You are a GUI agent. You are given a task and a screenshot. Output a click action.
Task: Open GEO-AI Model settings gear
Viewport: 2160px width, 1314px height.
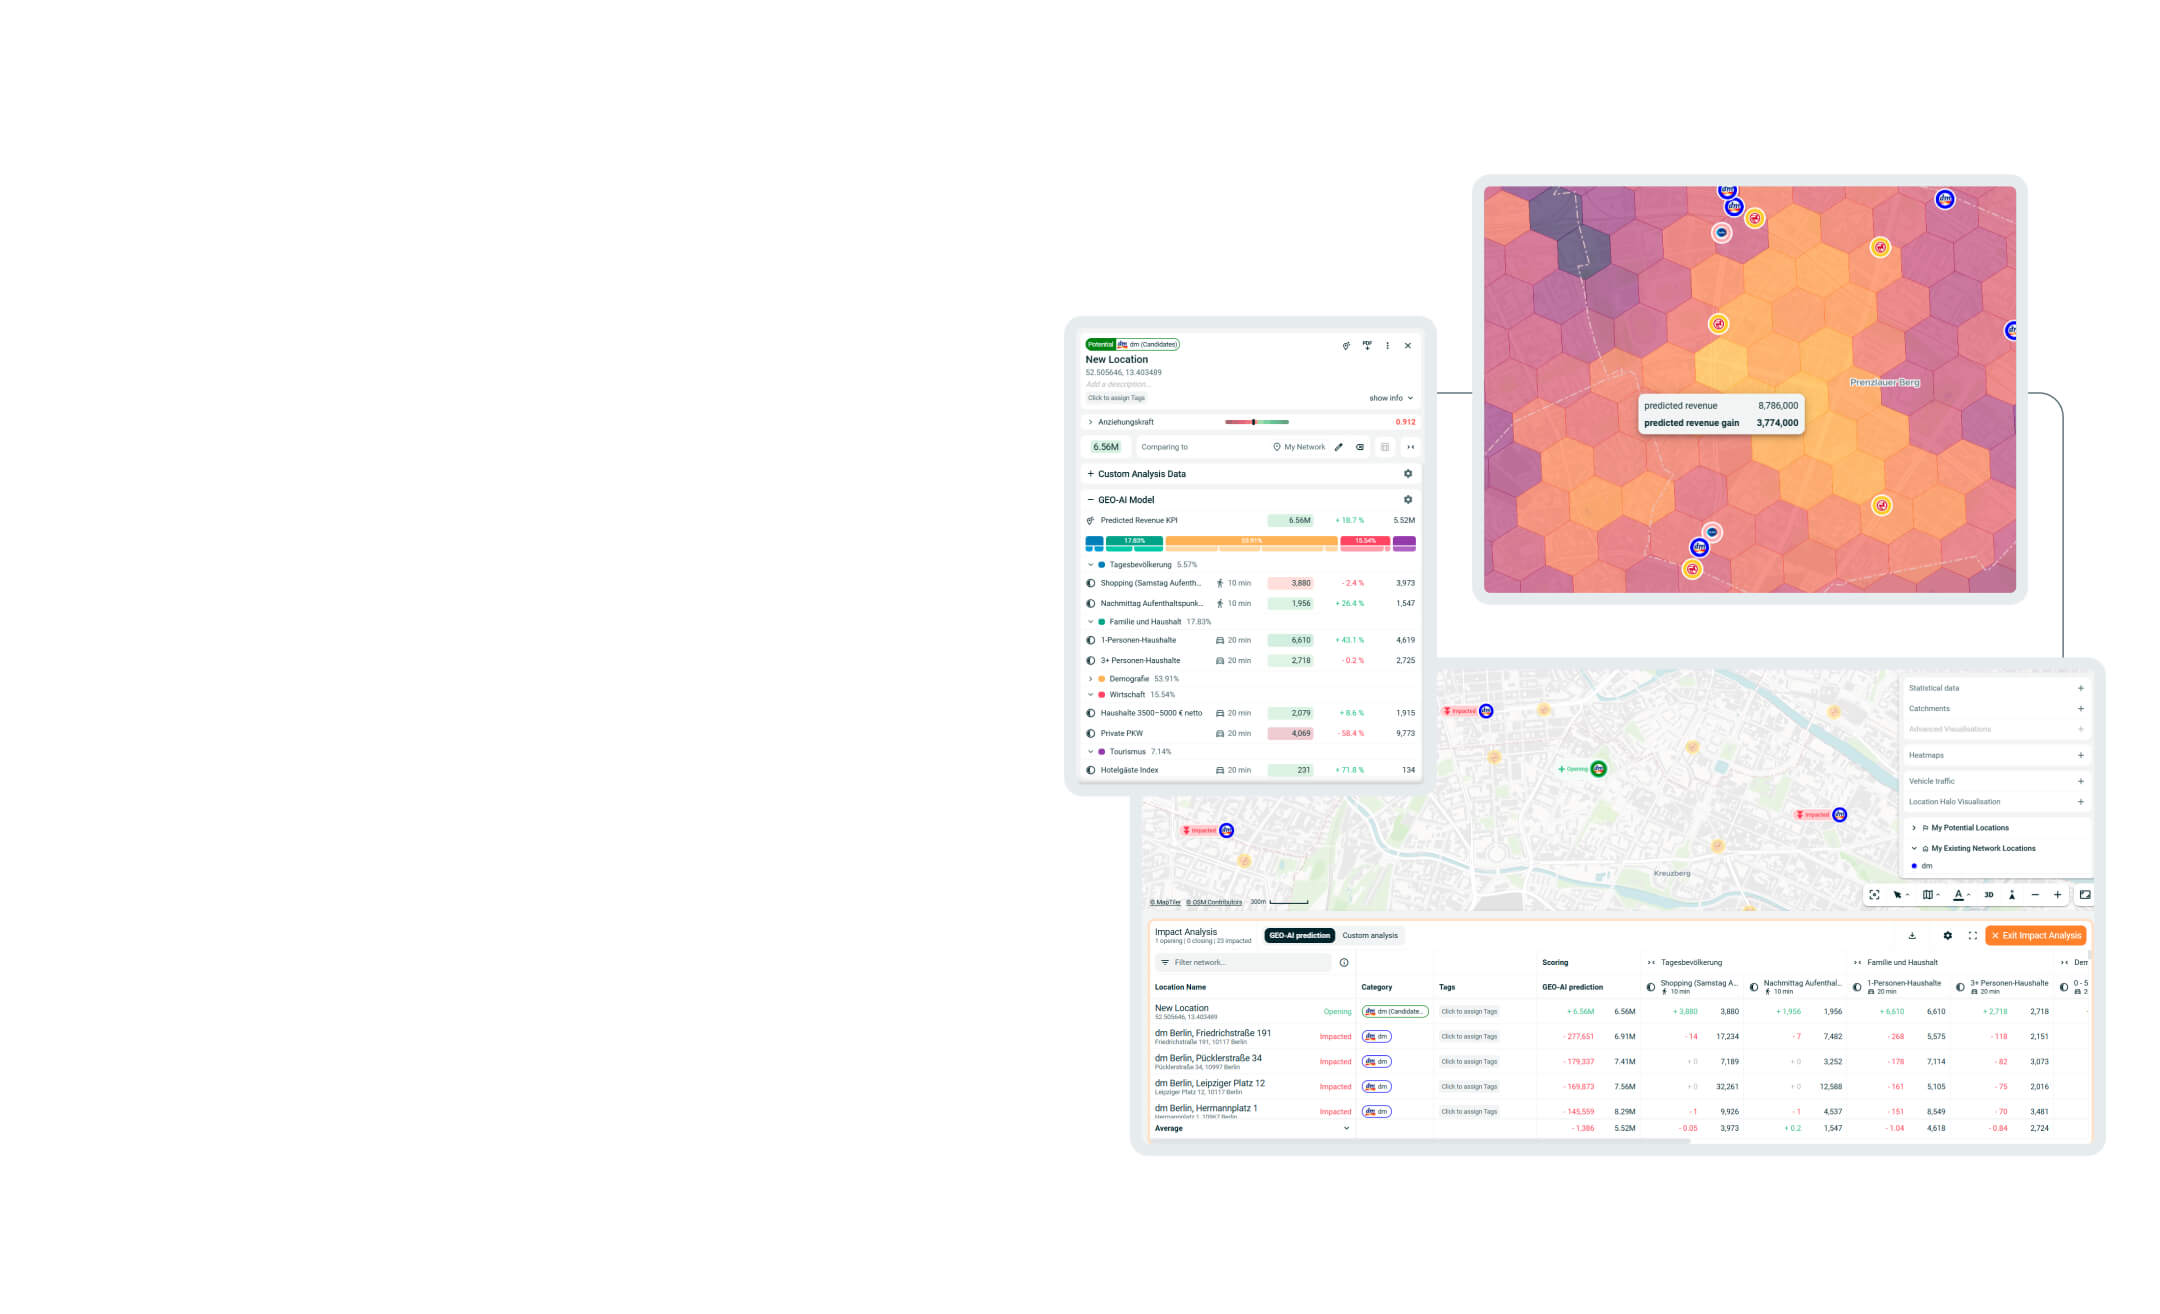tap(1408, 499)
